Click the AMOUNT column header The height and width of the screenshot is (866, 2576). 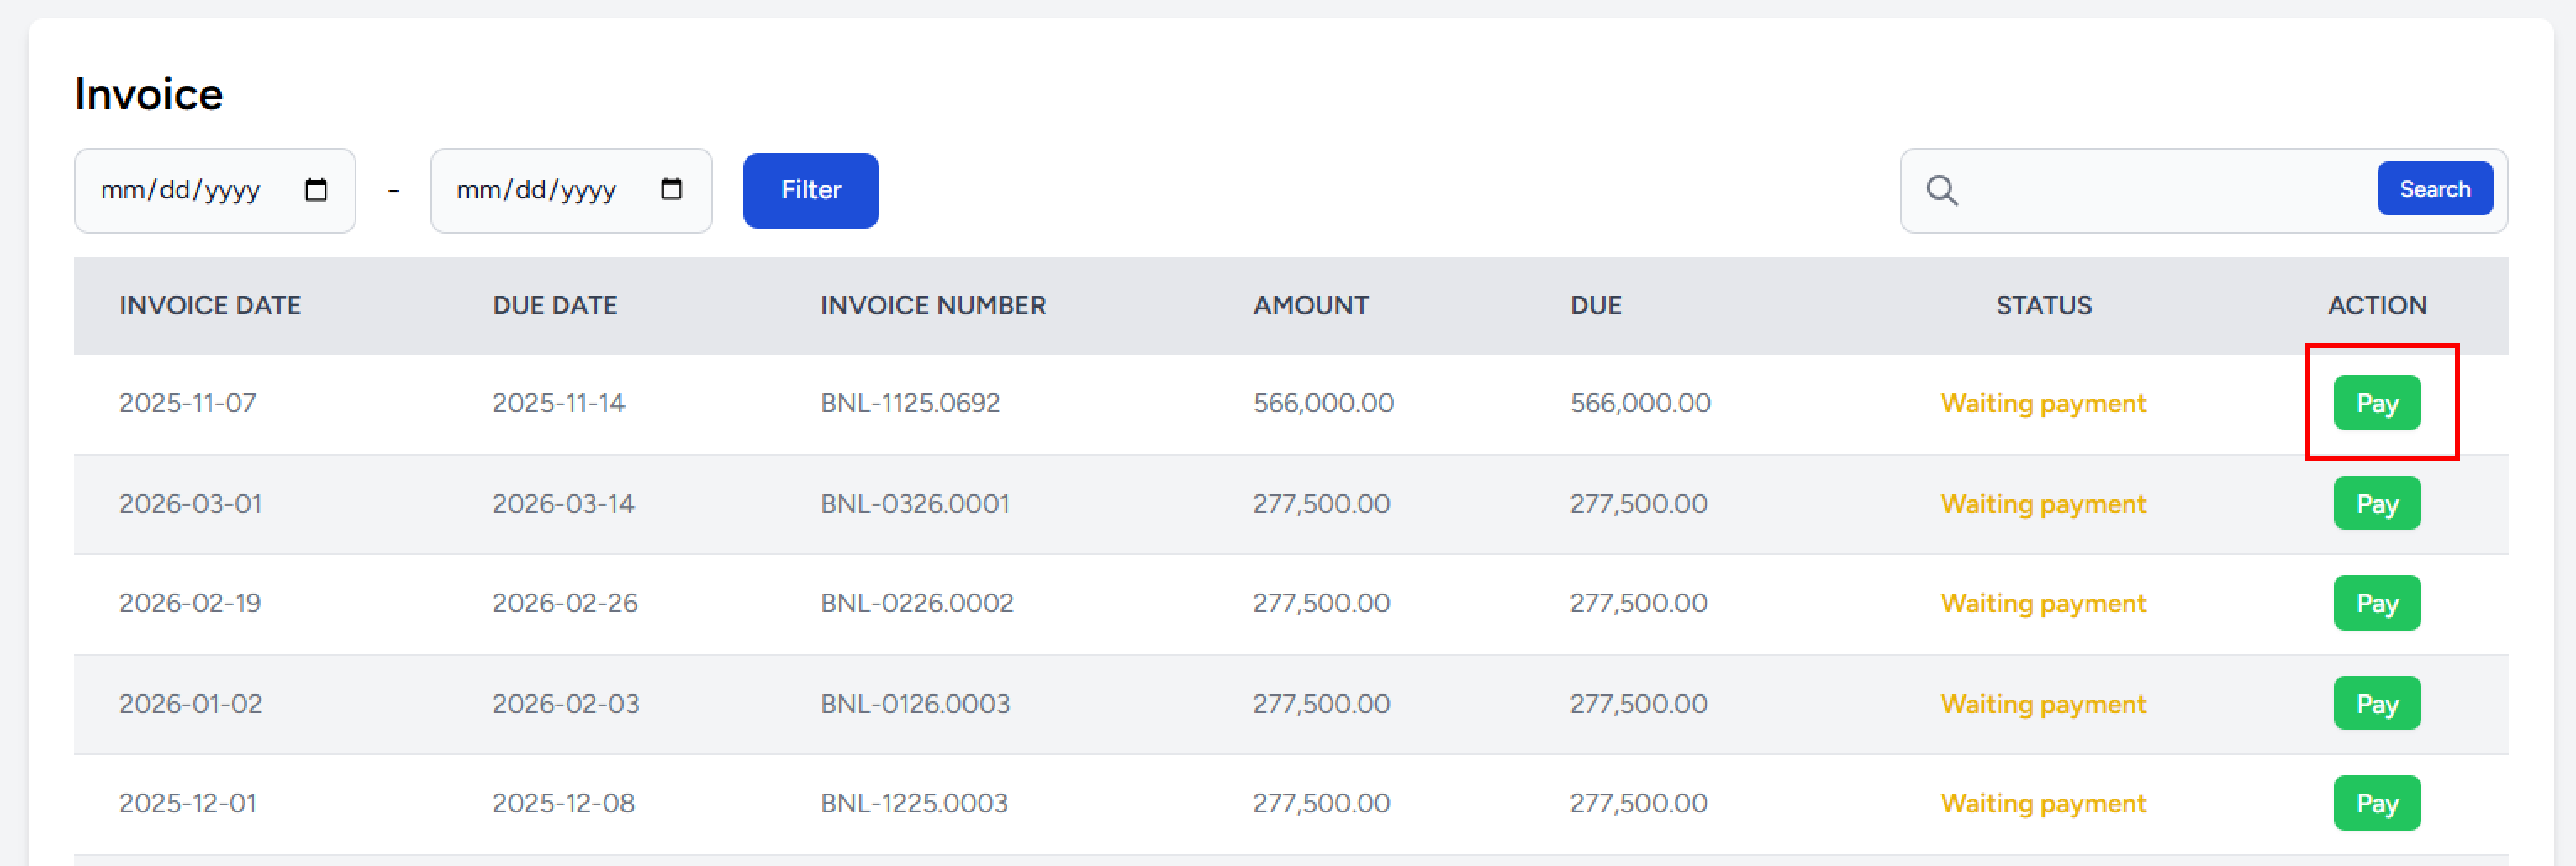pyautogui.click(x=1311, y=305)
